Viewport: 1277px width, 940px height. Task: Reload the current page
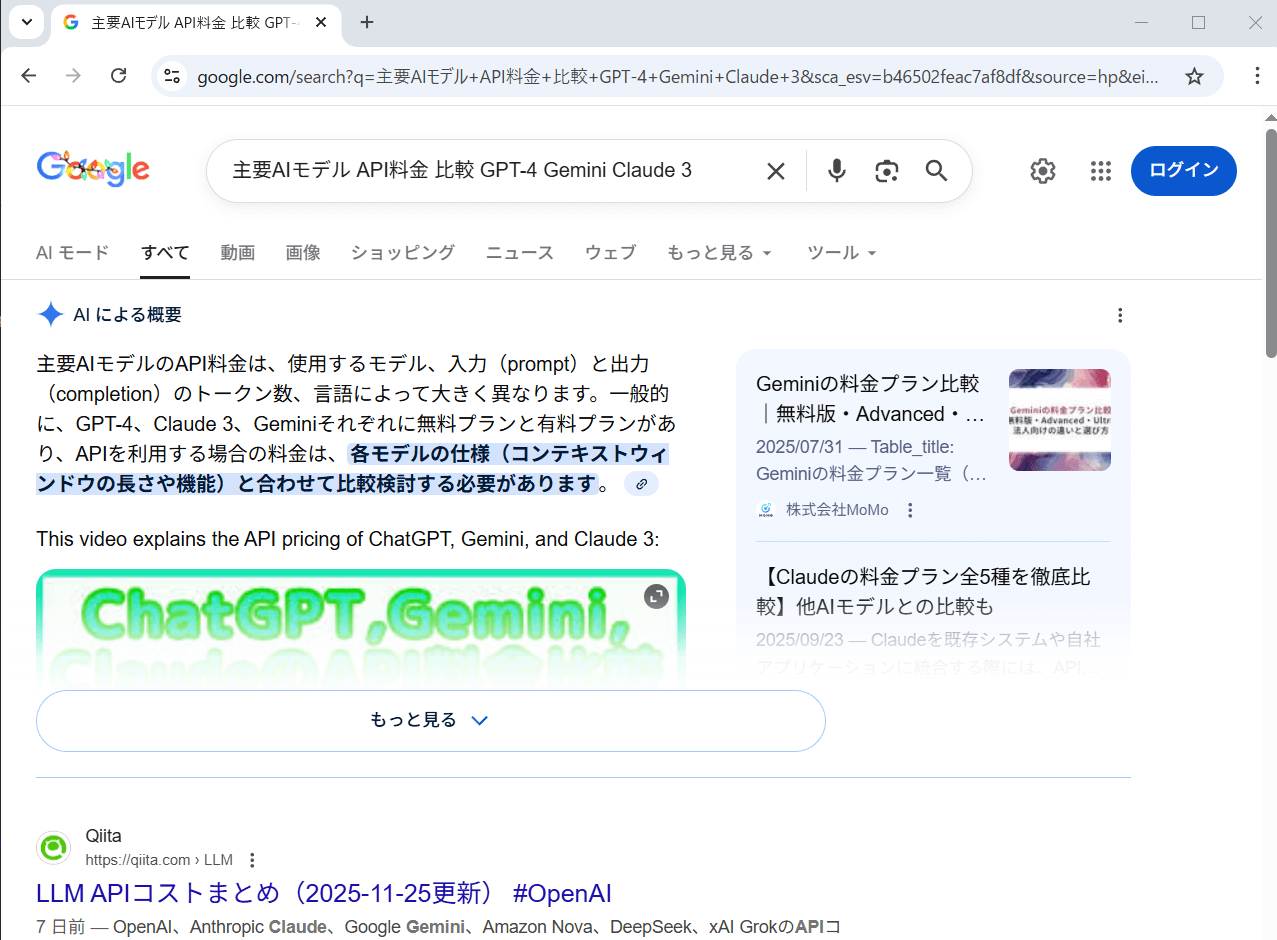tap(118, 76)
